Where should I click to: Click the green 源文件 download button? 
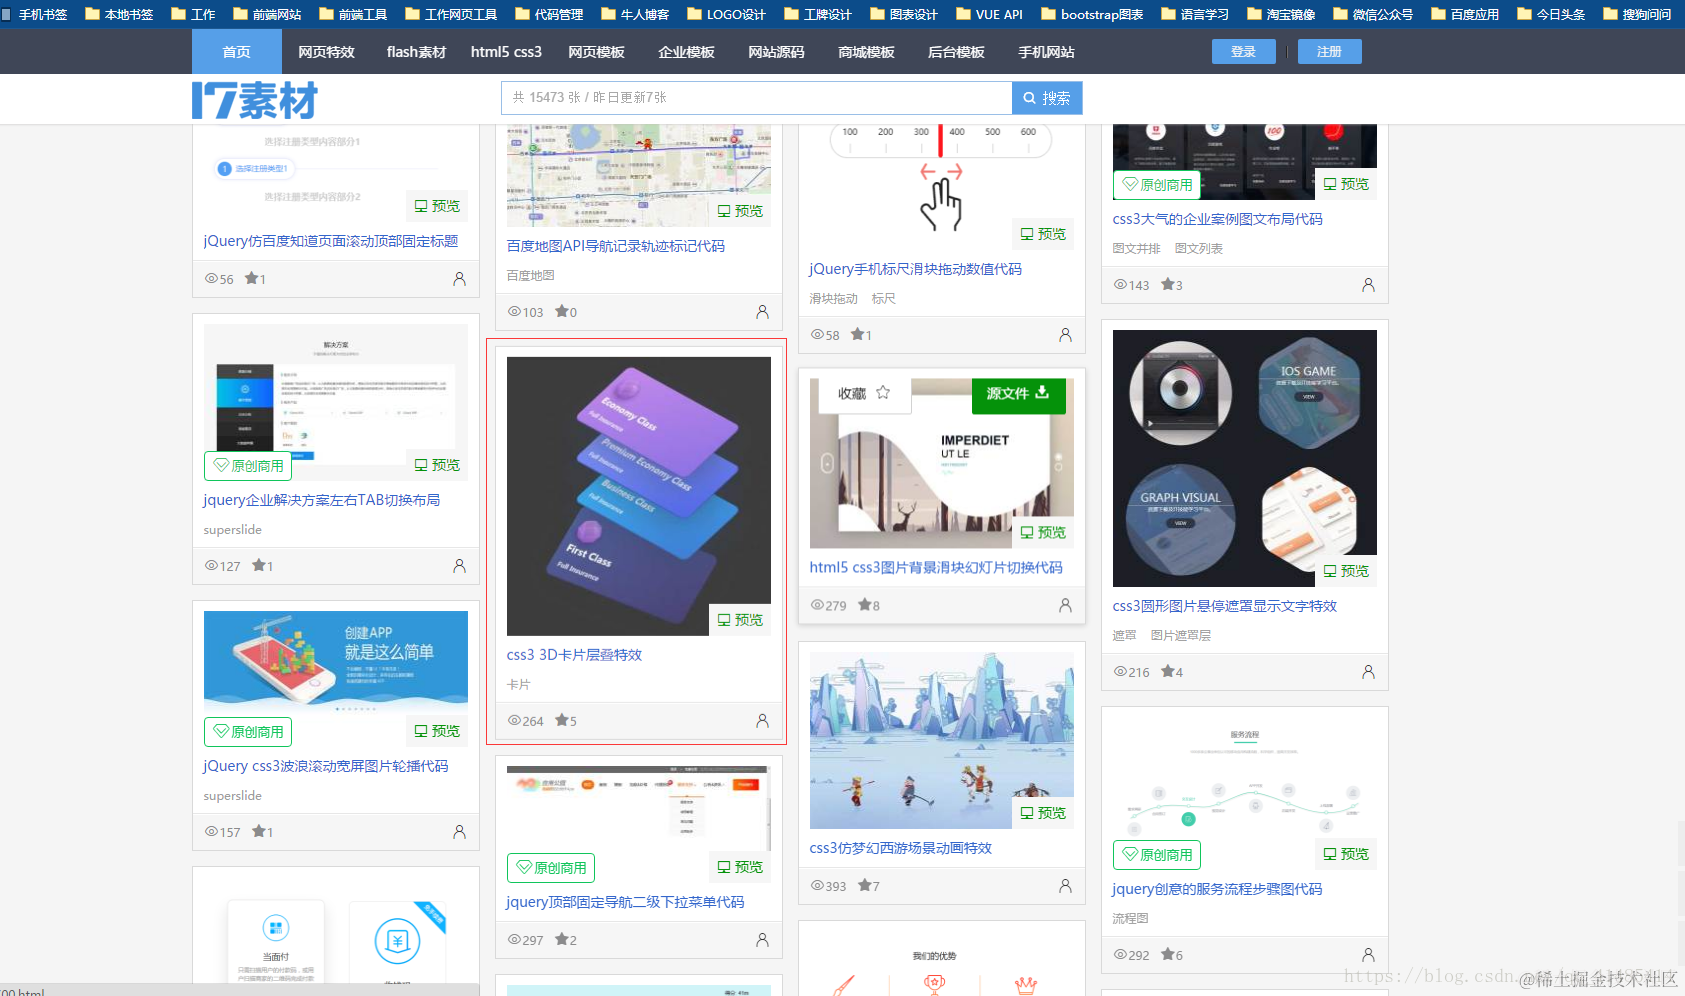pyautogui.click(x=1018, y=393)
